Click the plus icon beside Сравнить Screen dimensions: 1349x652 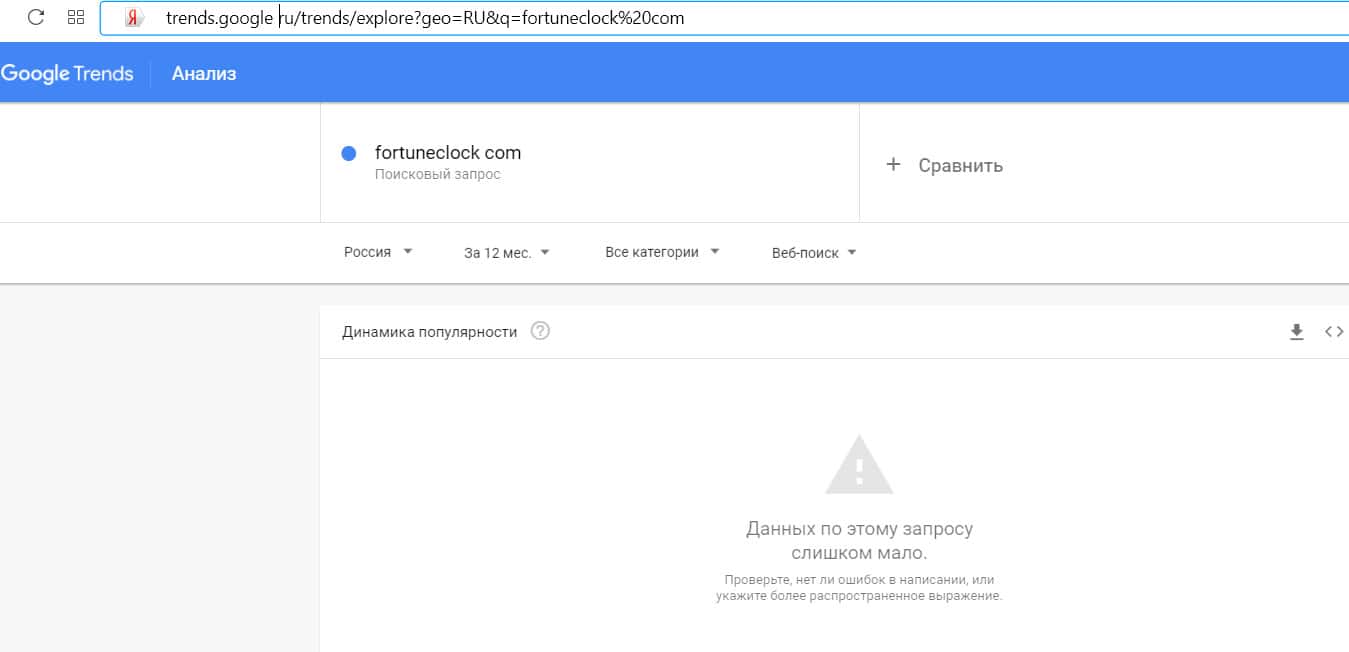[893, 165]
